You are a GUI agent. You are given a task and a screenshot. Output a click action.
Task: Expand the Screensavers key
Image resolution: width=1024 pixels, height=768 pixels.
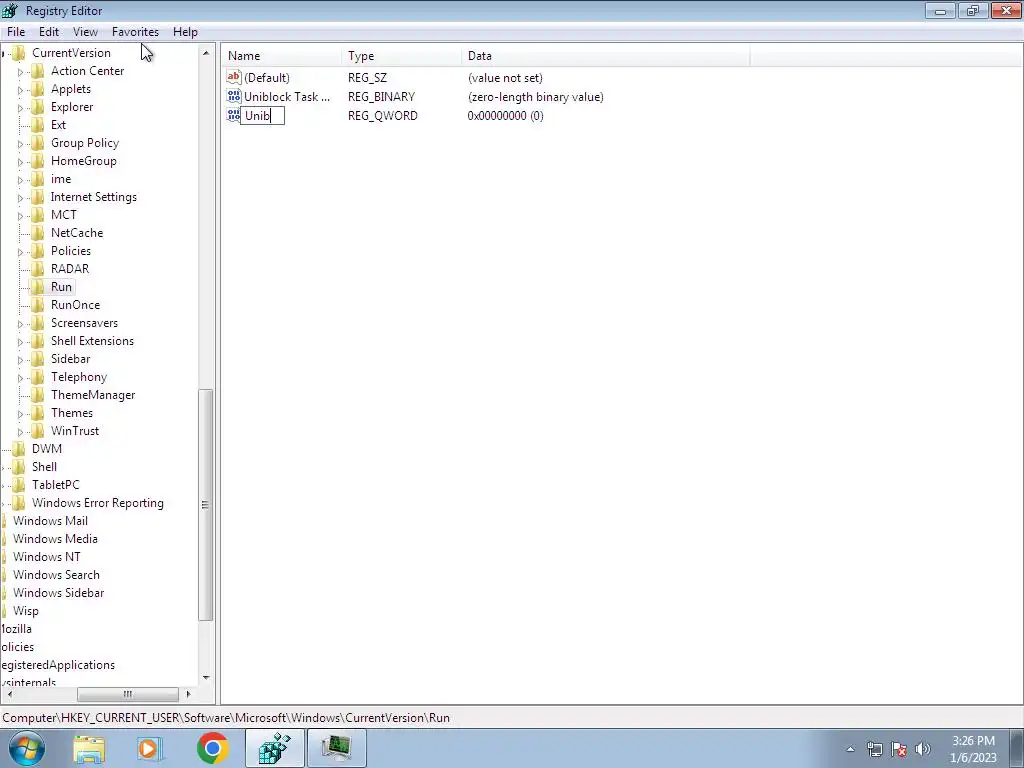(x=20, y=324)
